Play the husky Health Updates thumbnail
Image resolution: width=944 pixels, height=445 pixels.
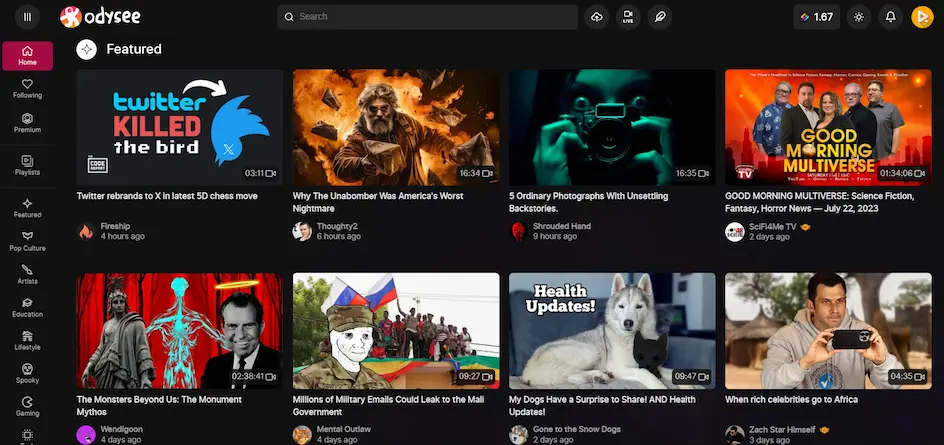(x=612, y=331)
